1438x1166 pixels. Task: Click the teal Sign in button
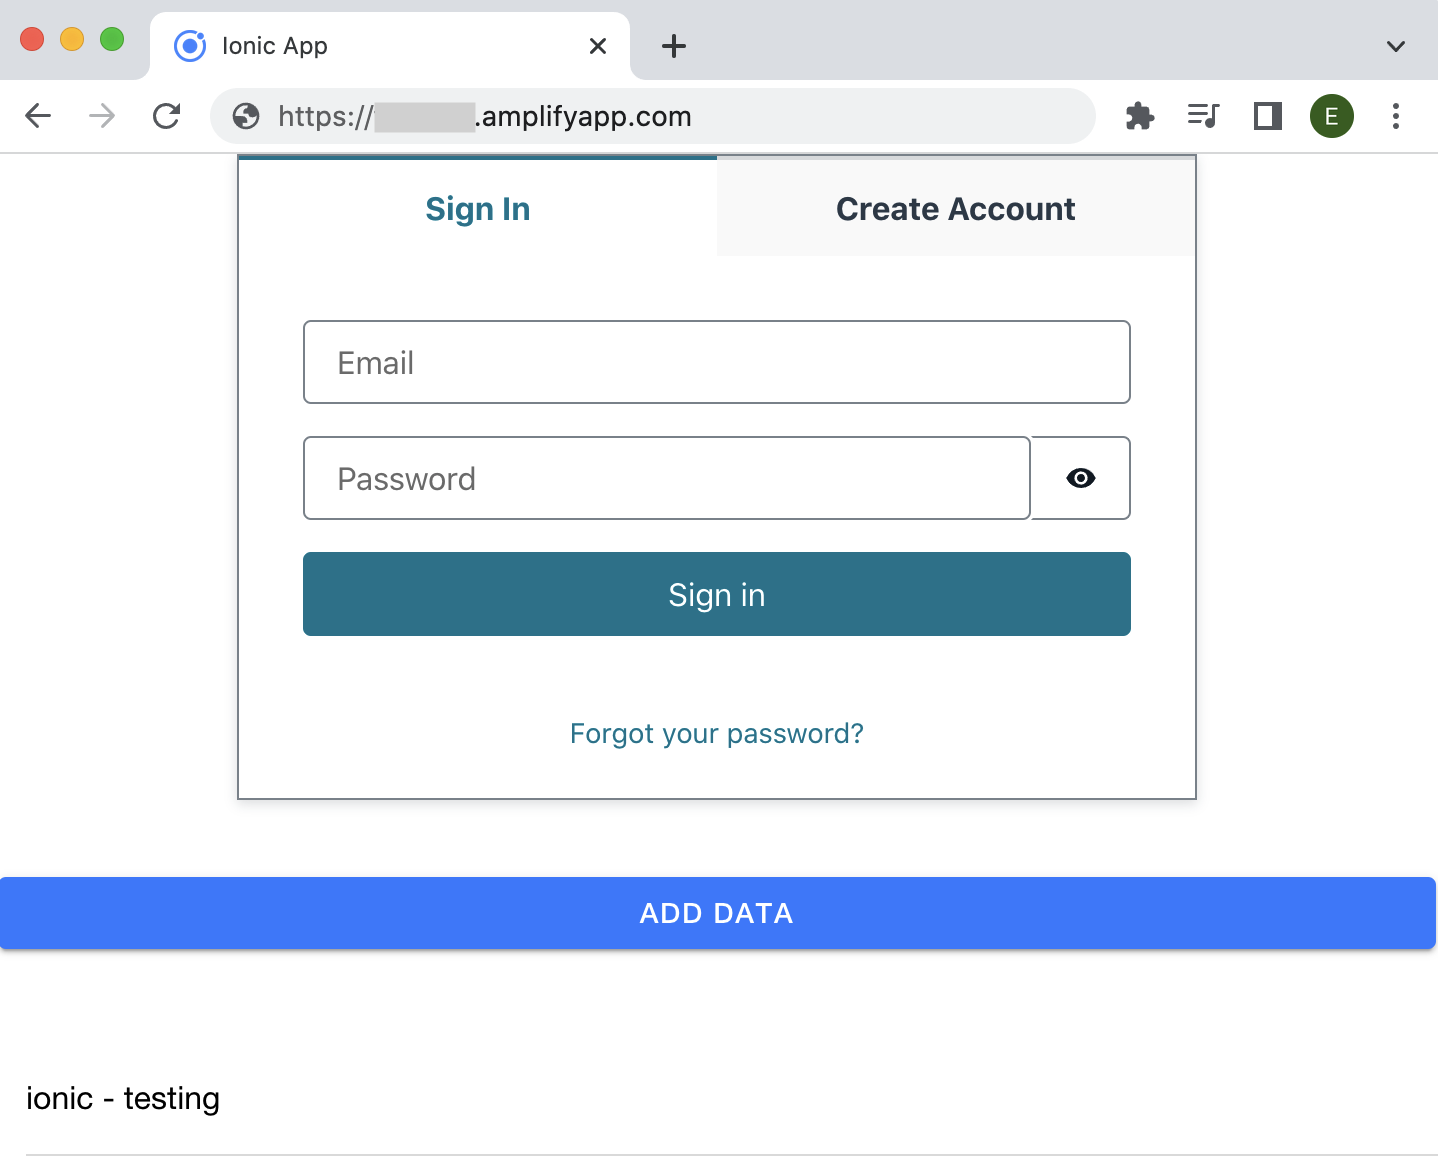(717, 594)
